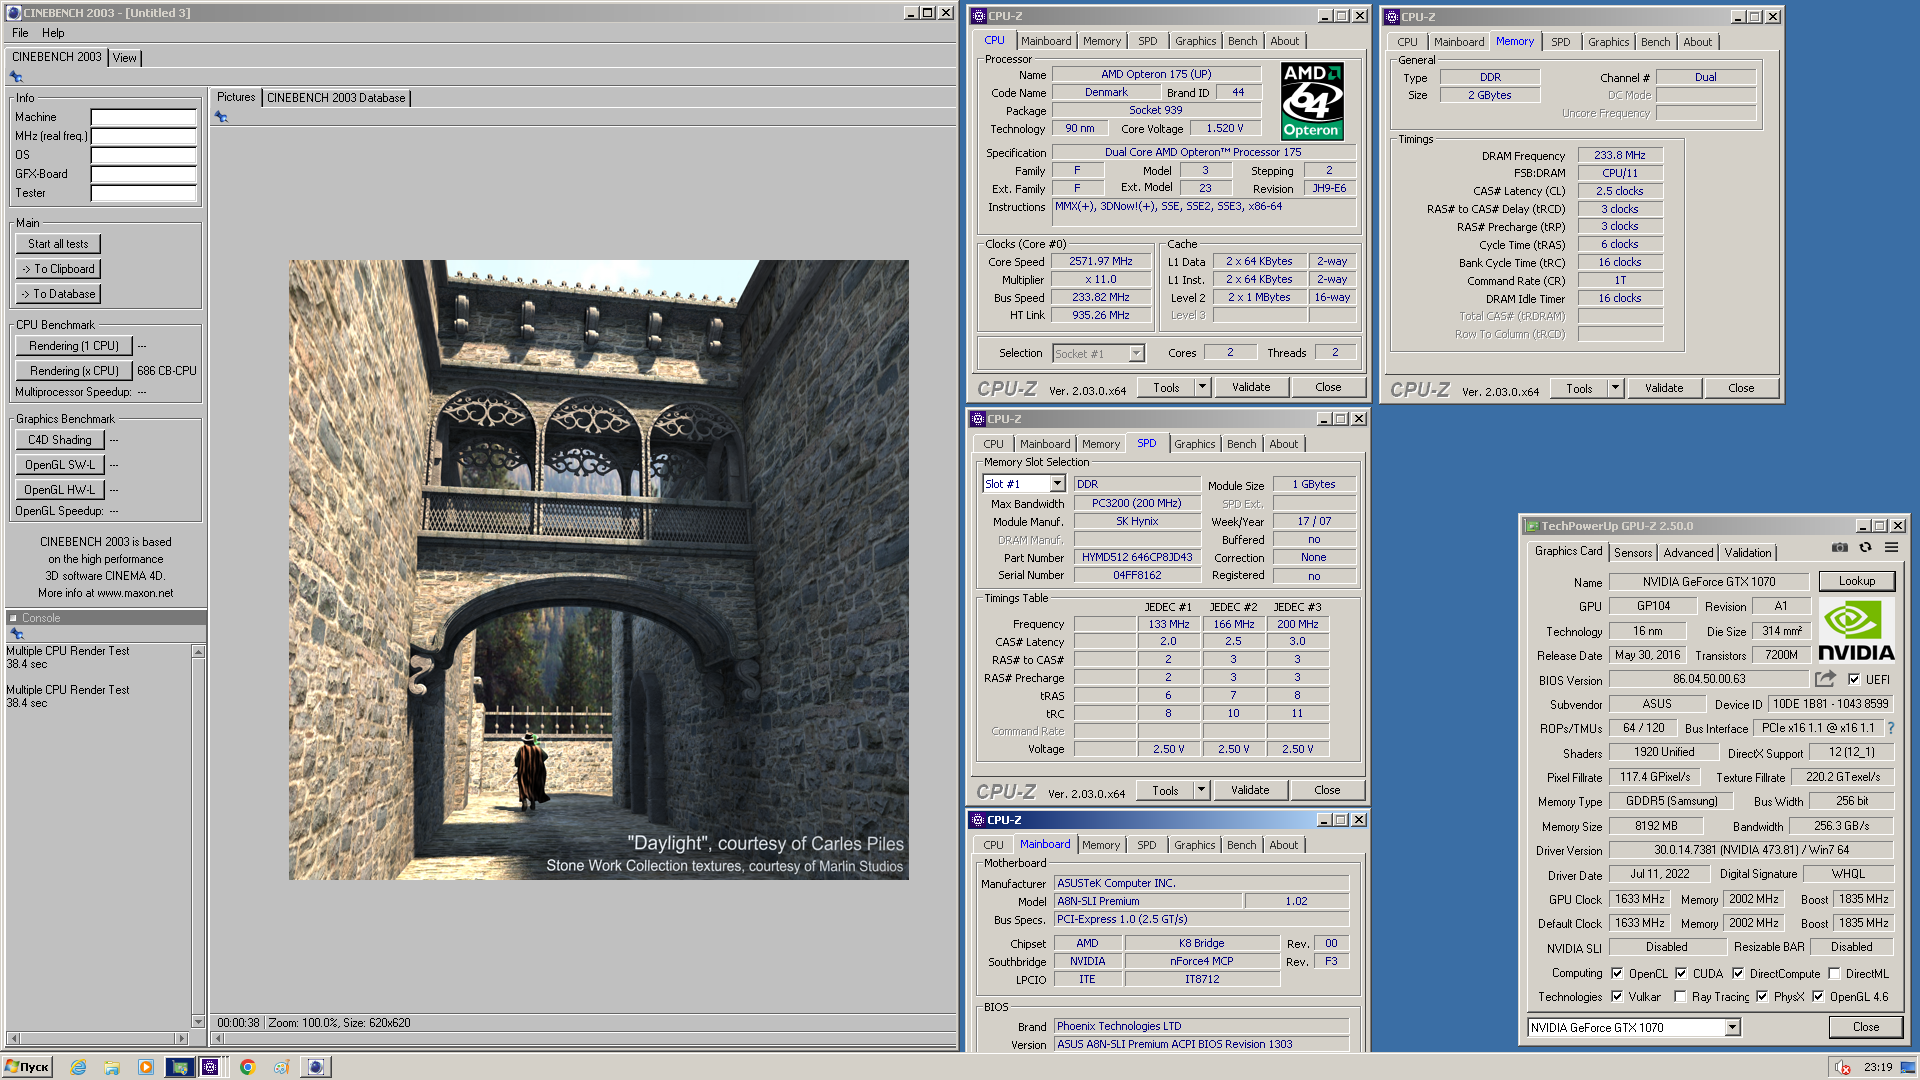1920x1080 pixels.
Task: Click the To Clipboard button
Action: click(58, 269)
